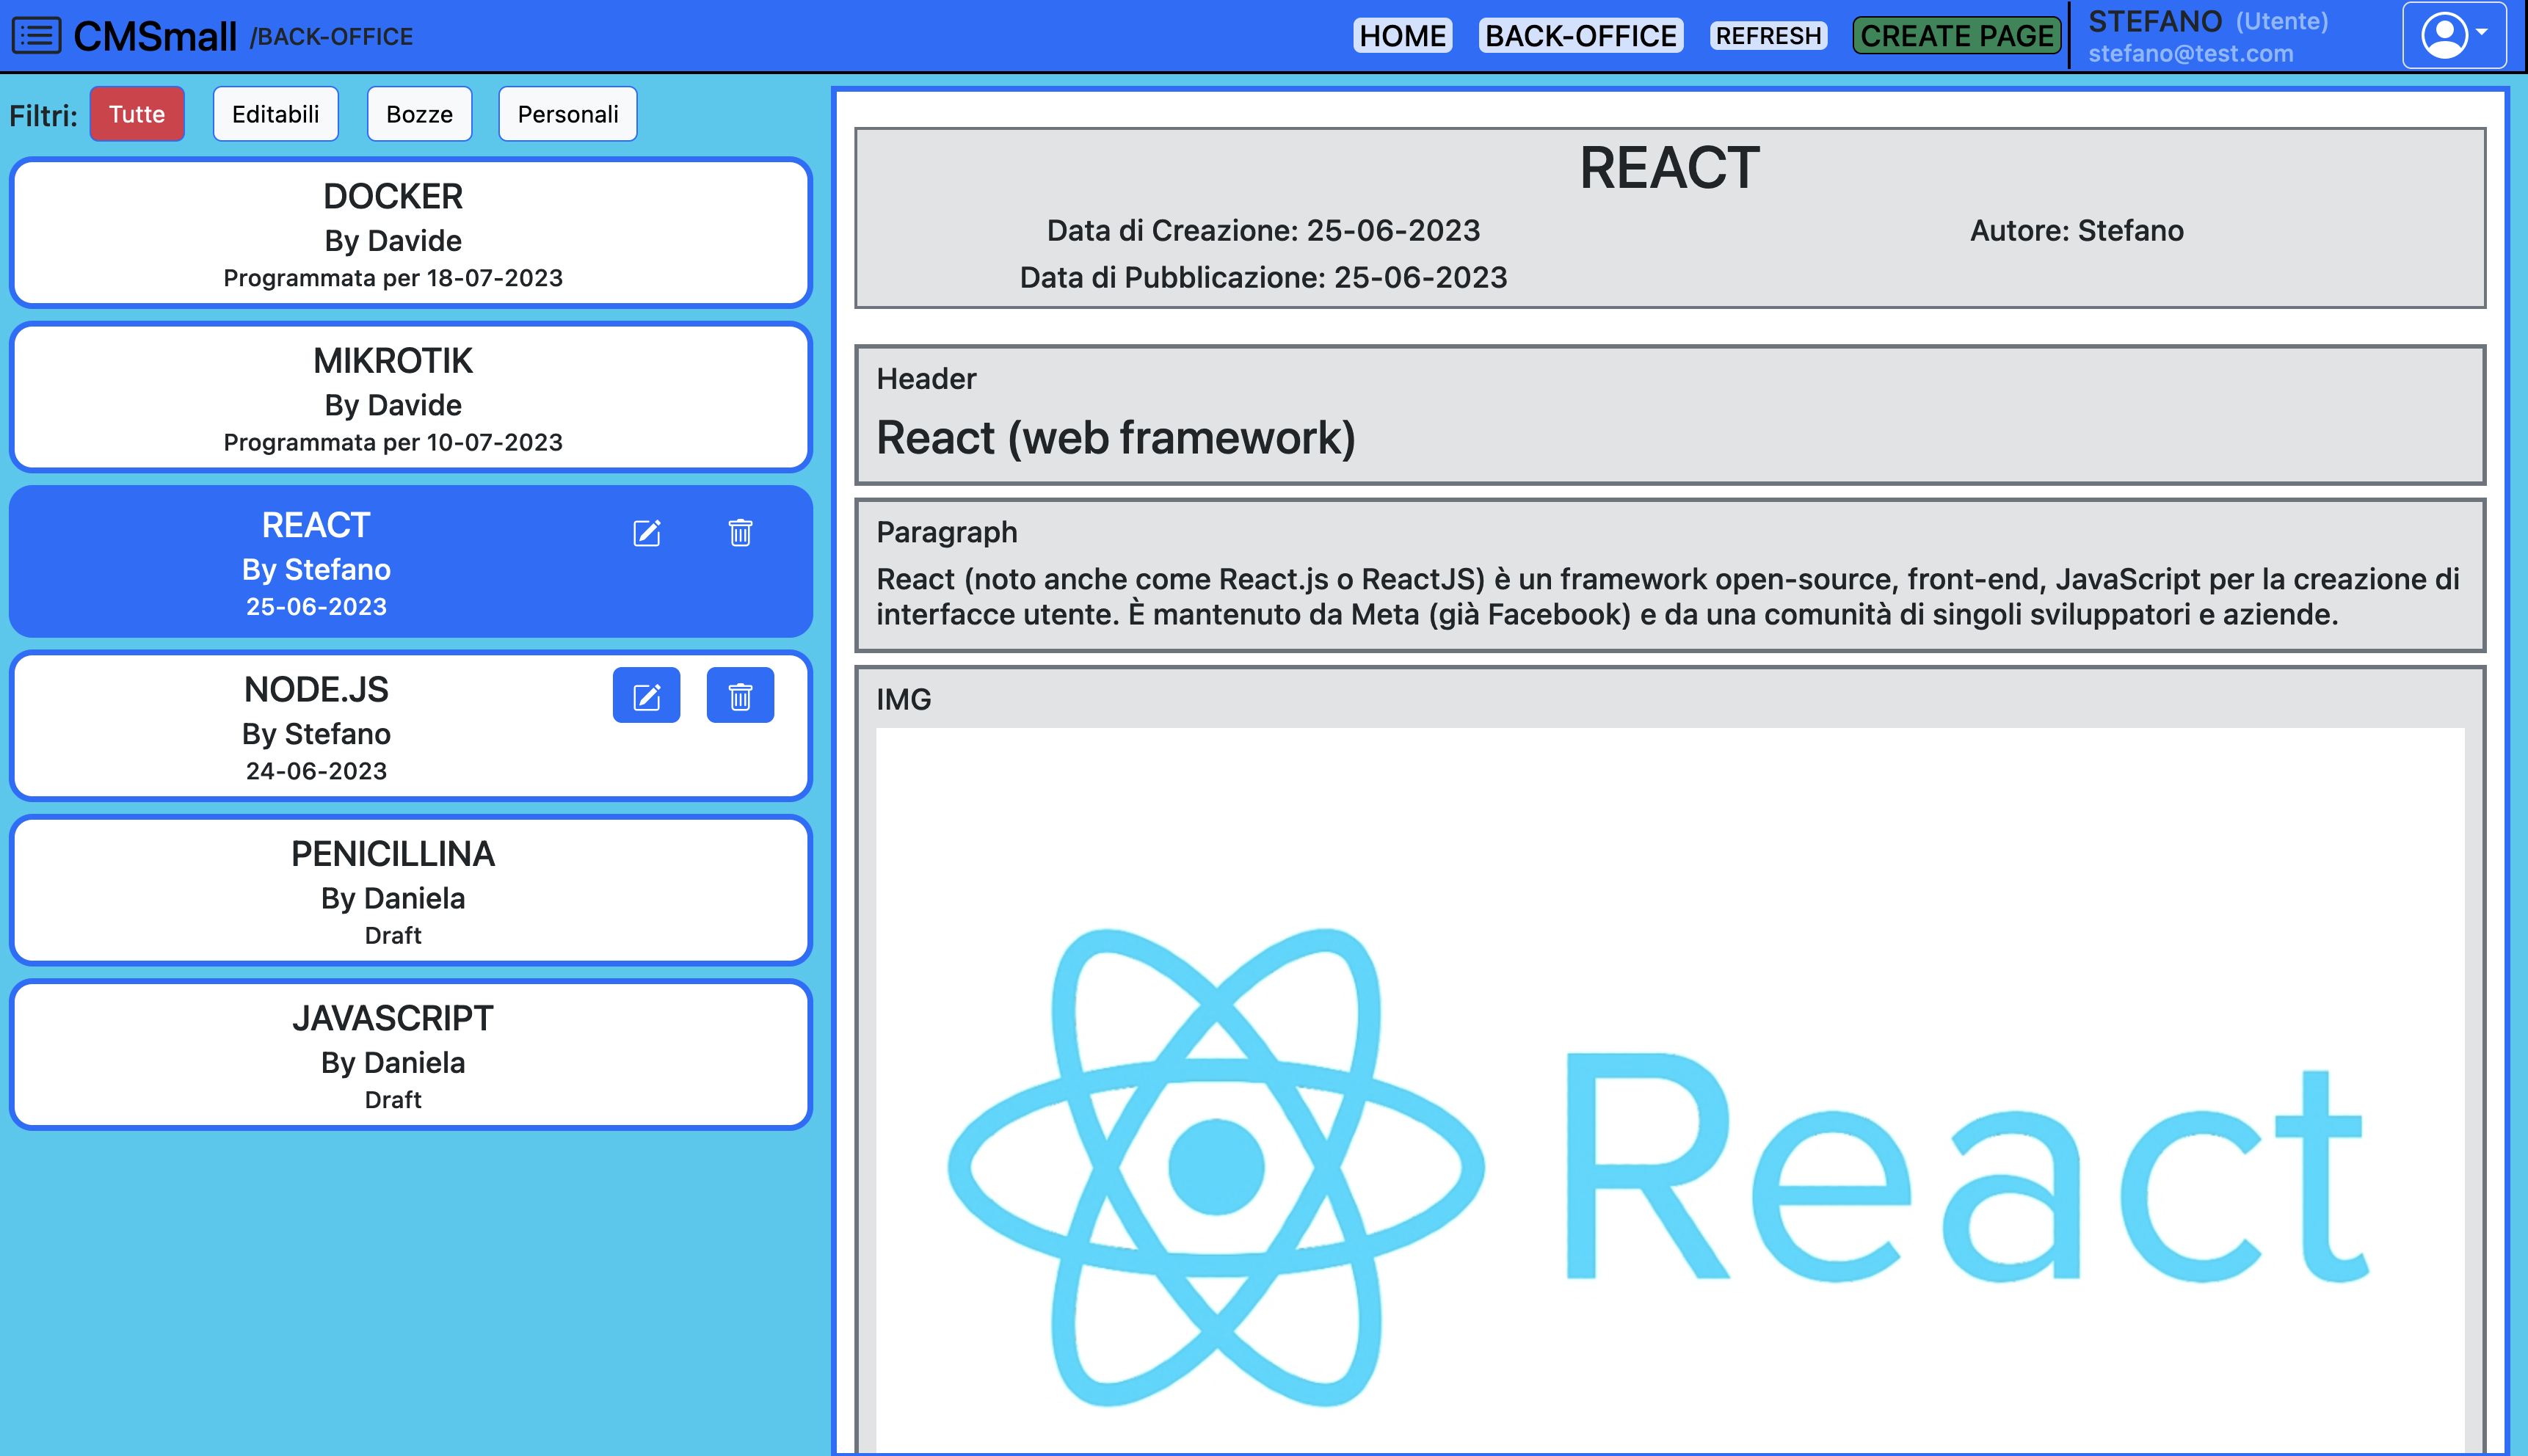Go to HOME in the navbar
Viewport: 2528px width, 1456px height.
coord(1402,36)
